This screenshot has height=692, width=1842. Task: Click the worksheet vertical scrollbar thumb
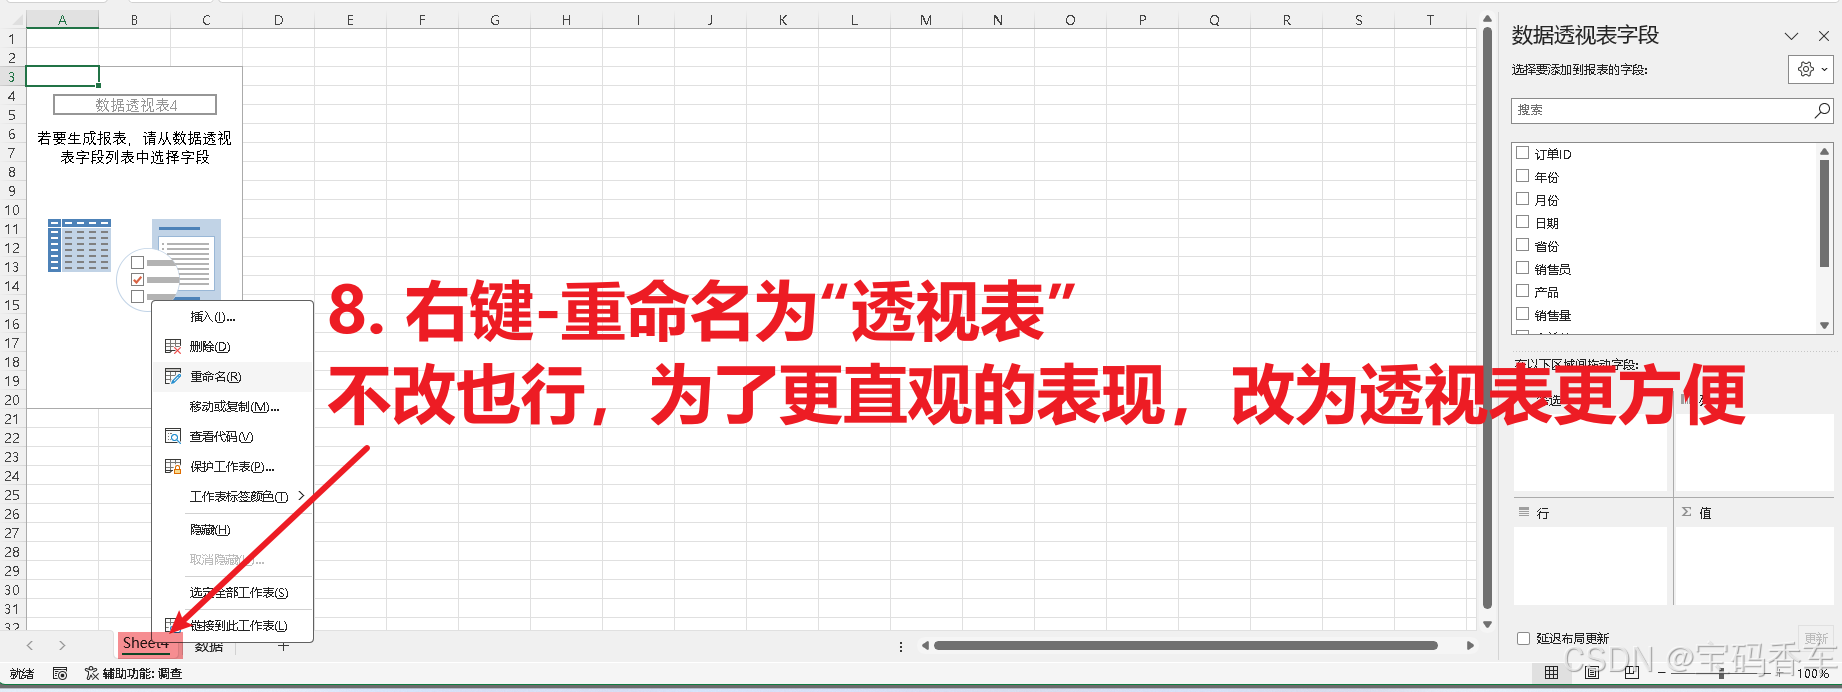pyautogui.click(x=1487, y=317)
